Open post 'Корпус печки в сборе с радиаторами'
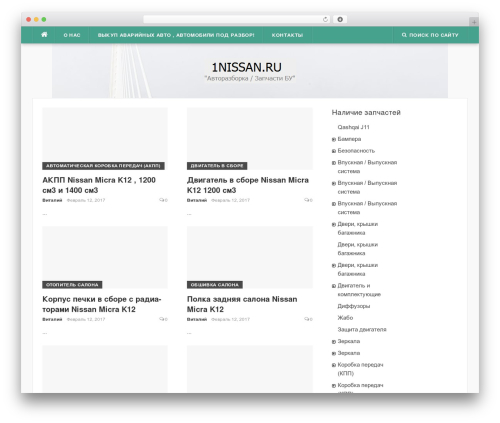500x423 pixels. (x=102, y=304)
